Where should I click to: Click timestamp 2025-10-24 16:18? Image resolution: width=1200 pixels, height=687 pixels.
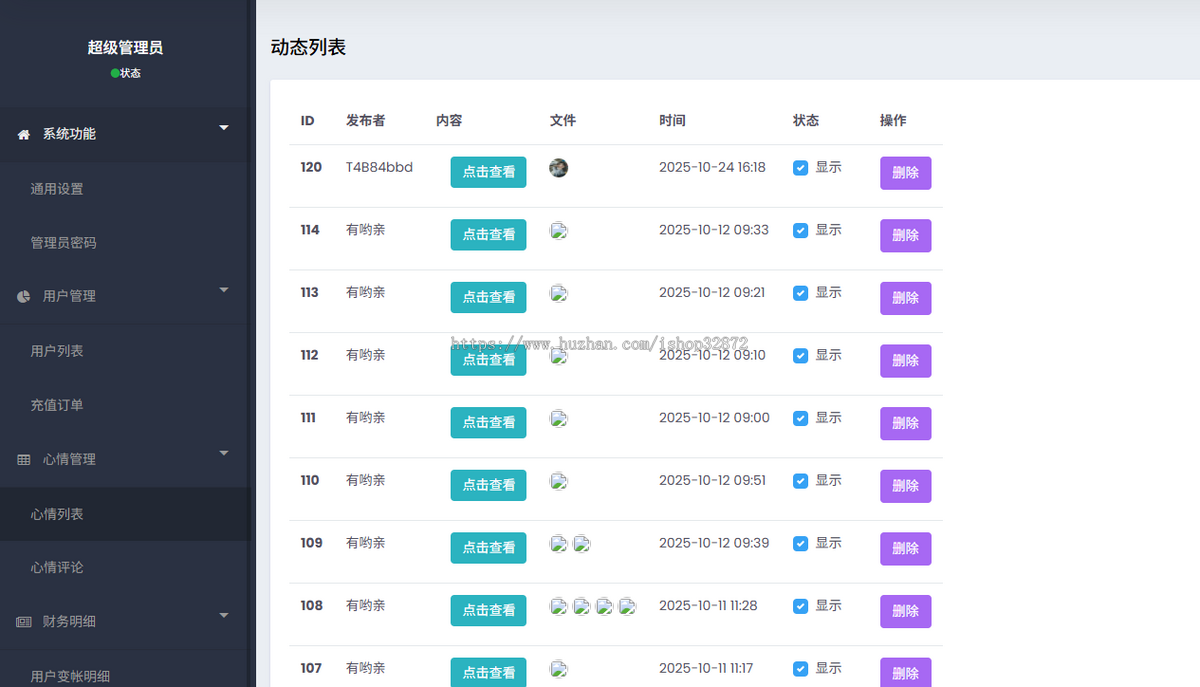712,167
